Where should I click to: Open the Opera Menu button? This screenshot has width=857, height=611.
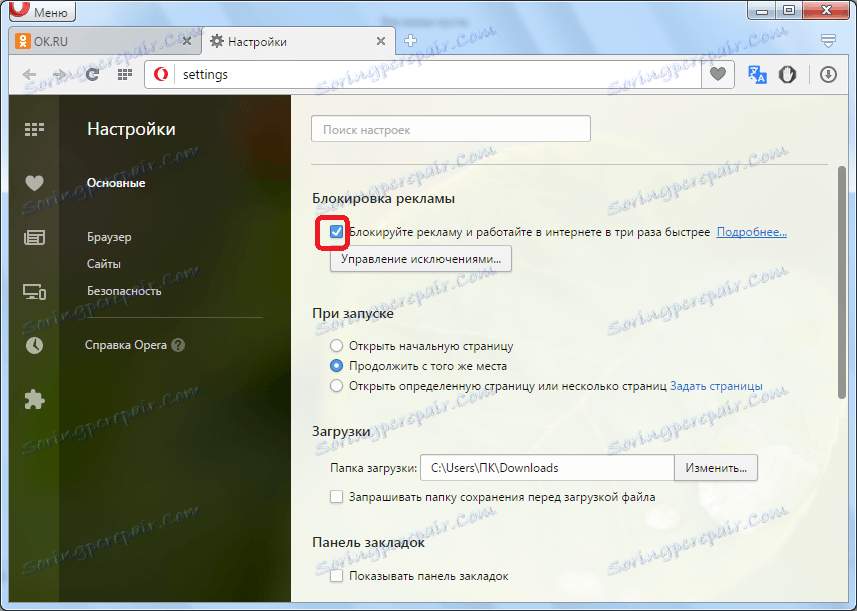[x=42, y=10]
